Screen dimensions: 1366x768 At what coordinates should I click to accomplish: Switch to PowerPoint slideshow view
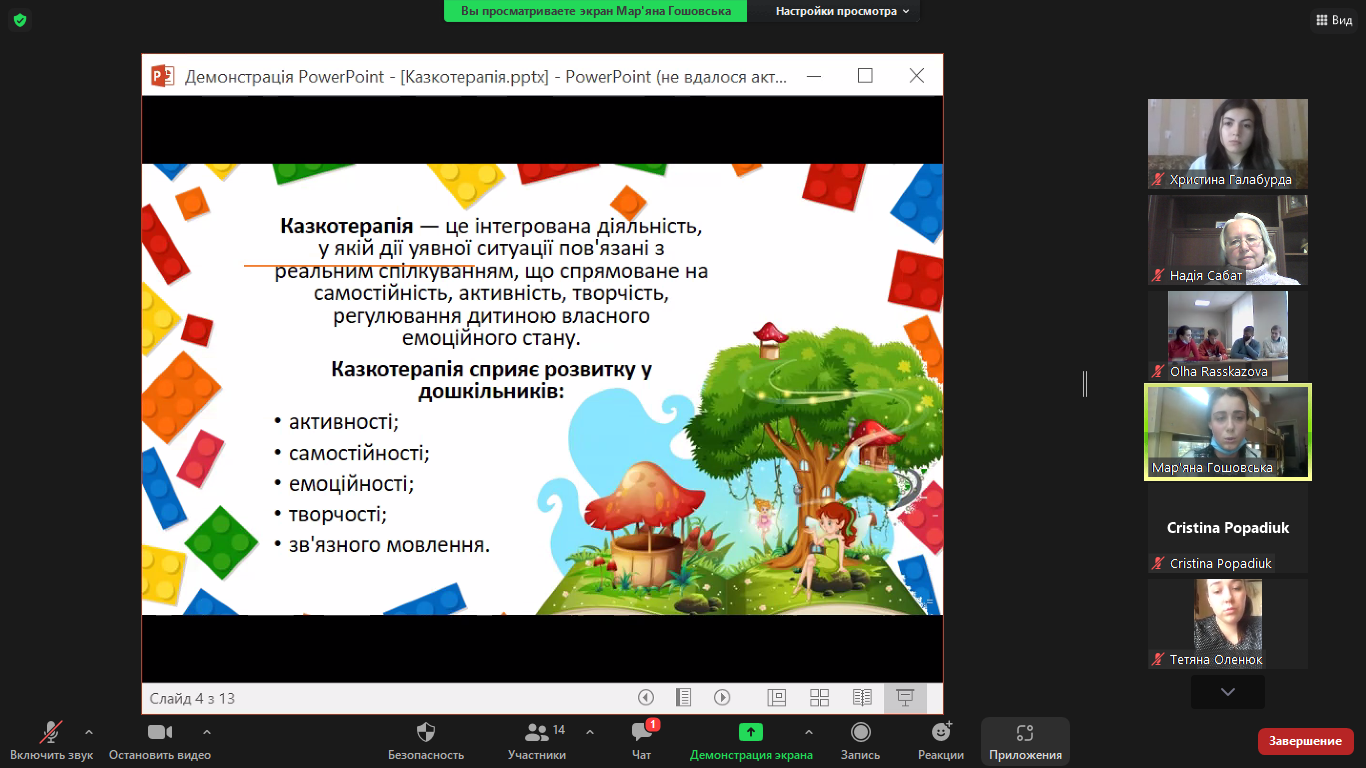coord(905,698)
